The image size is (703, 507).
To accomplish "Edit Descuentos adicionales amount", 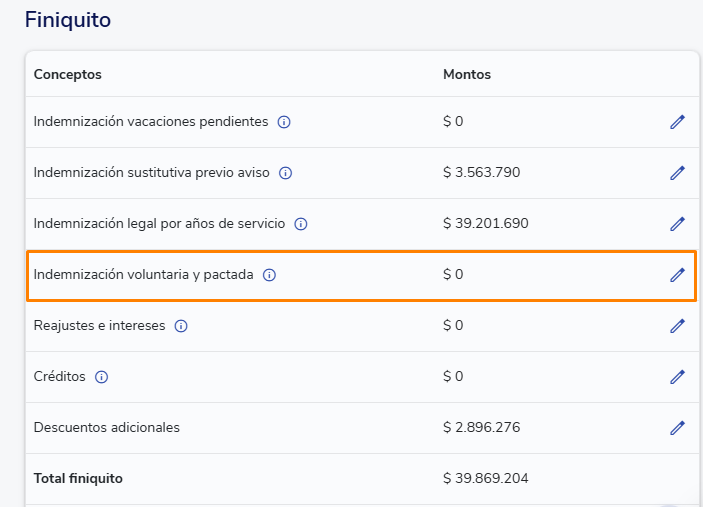I will (677, 428).
